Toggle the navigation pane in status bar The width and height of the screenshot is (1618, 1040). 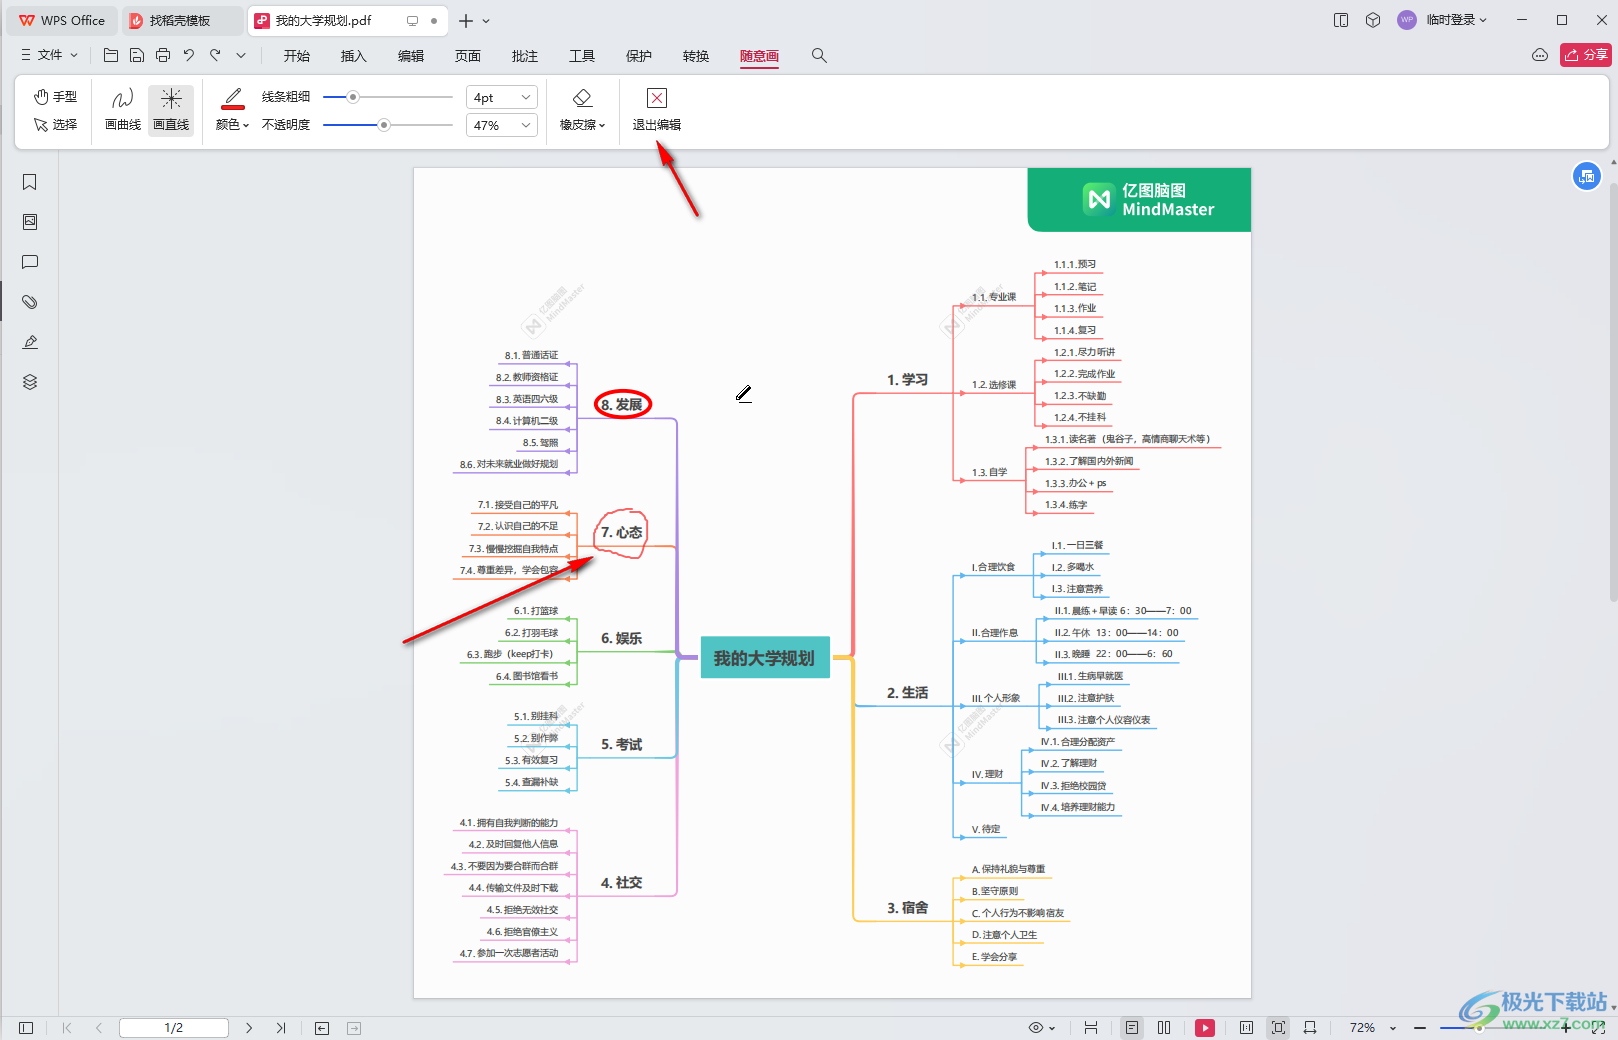pos(26,1028)
